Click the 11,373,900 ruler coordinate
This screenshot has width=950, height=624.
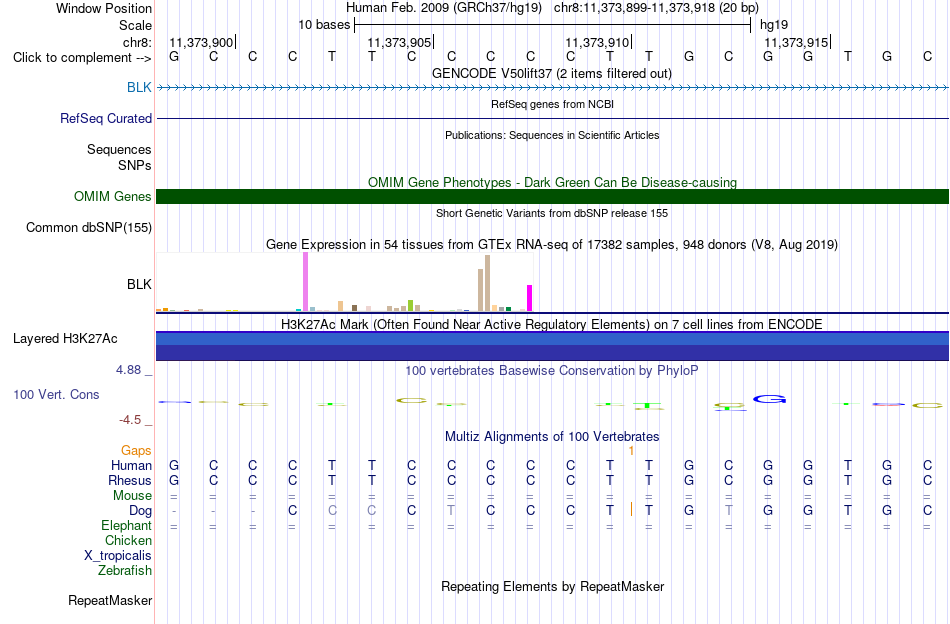[201, 42]
